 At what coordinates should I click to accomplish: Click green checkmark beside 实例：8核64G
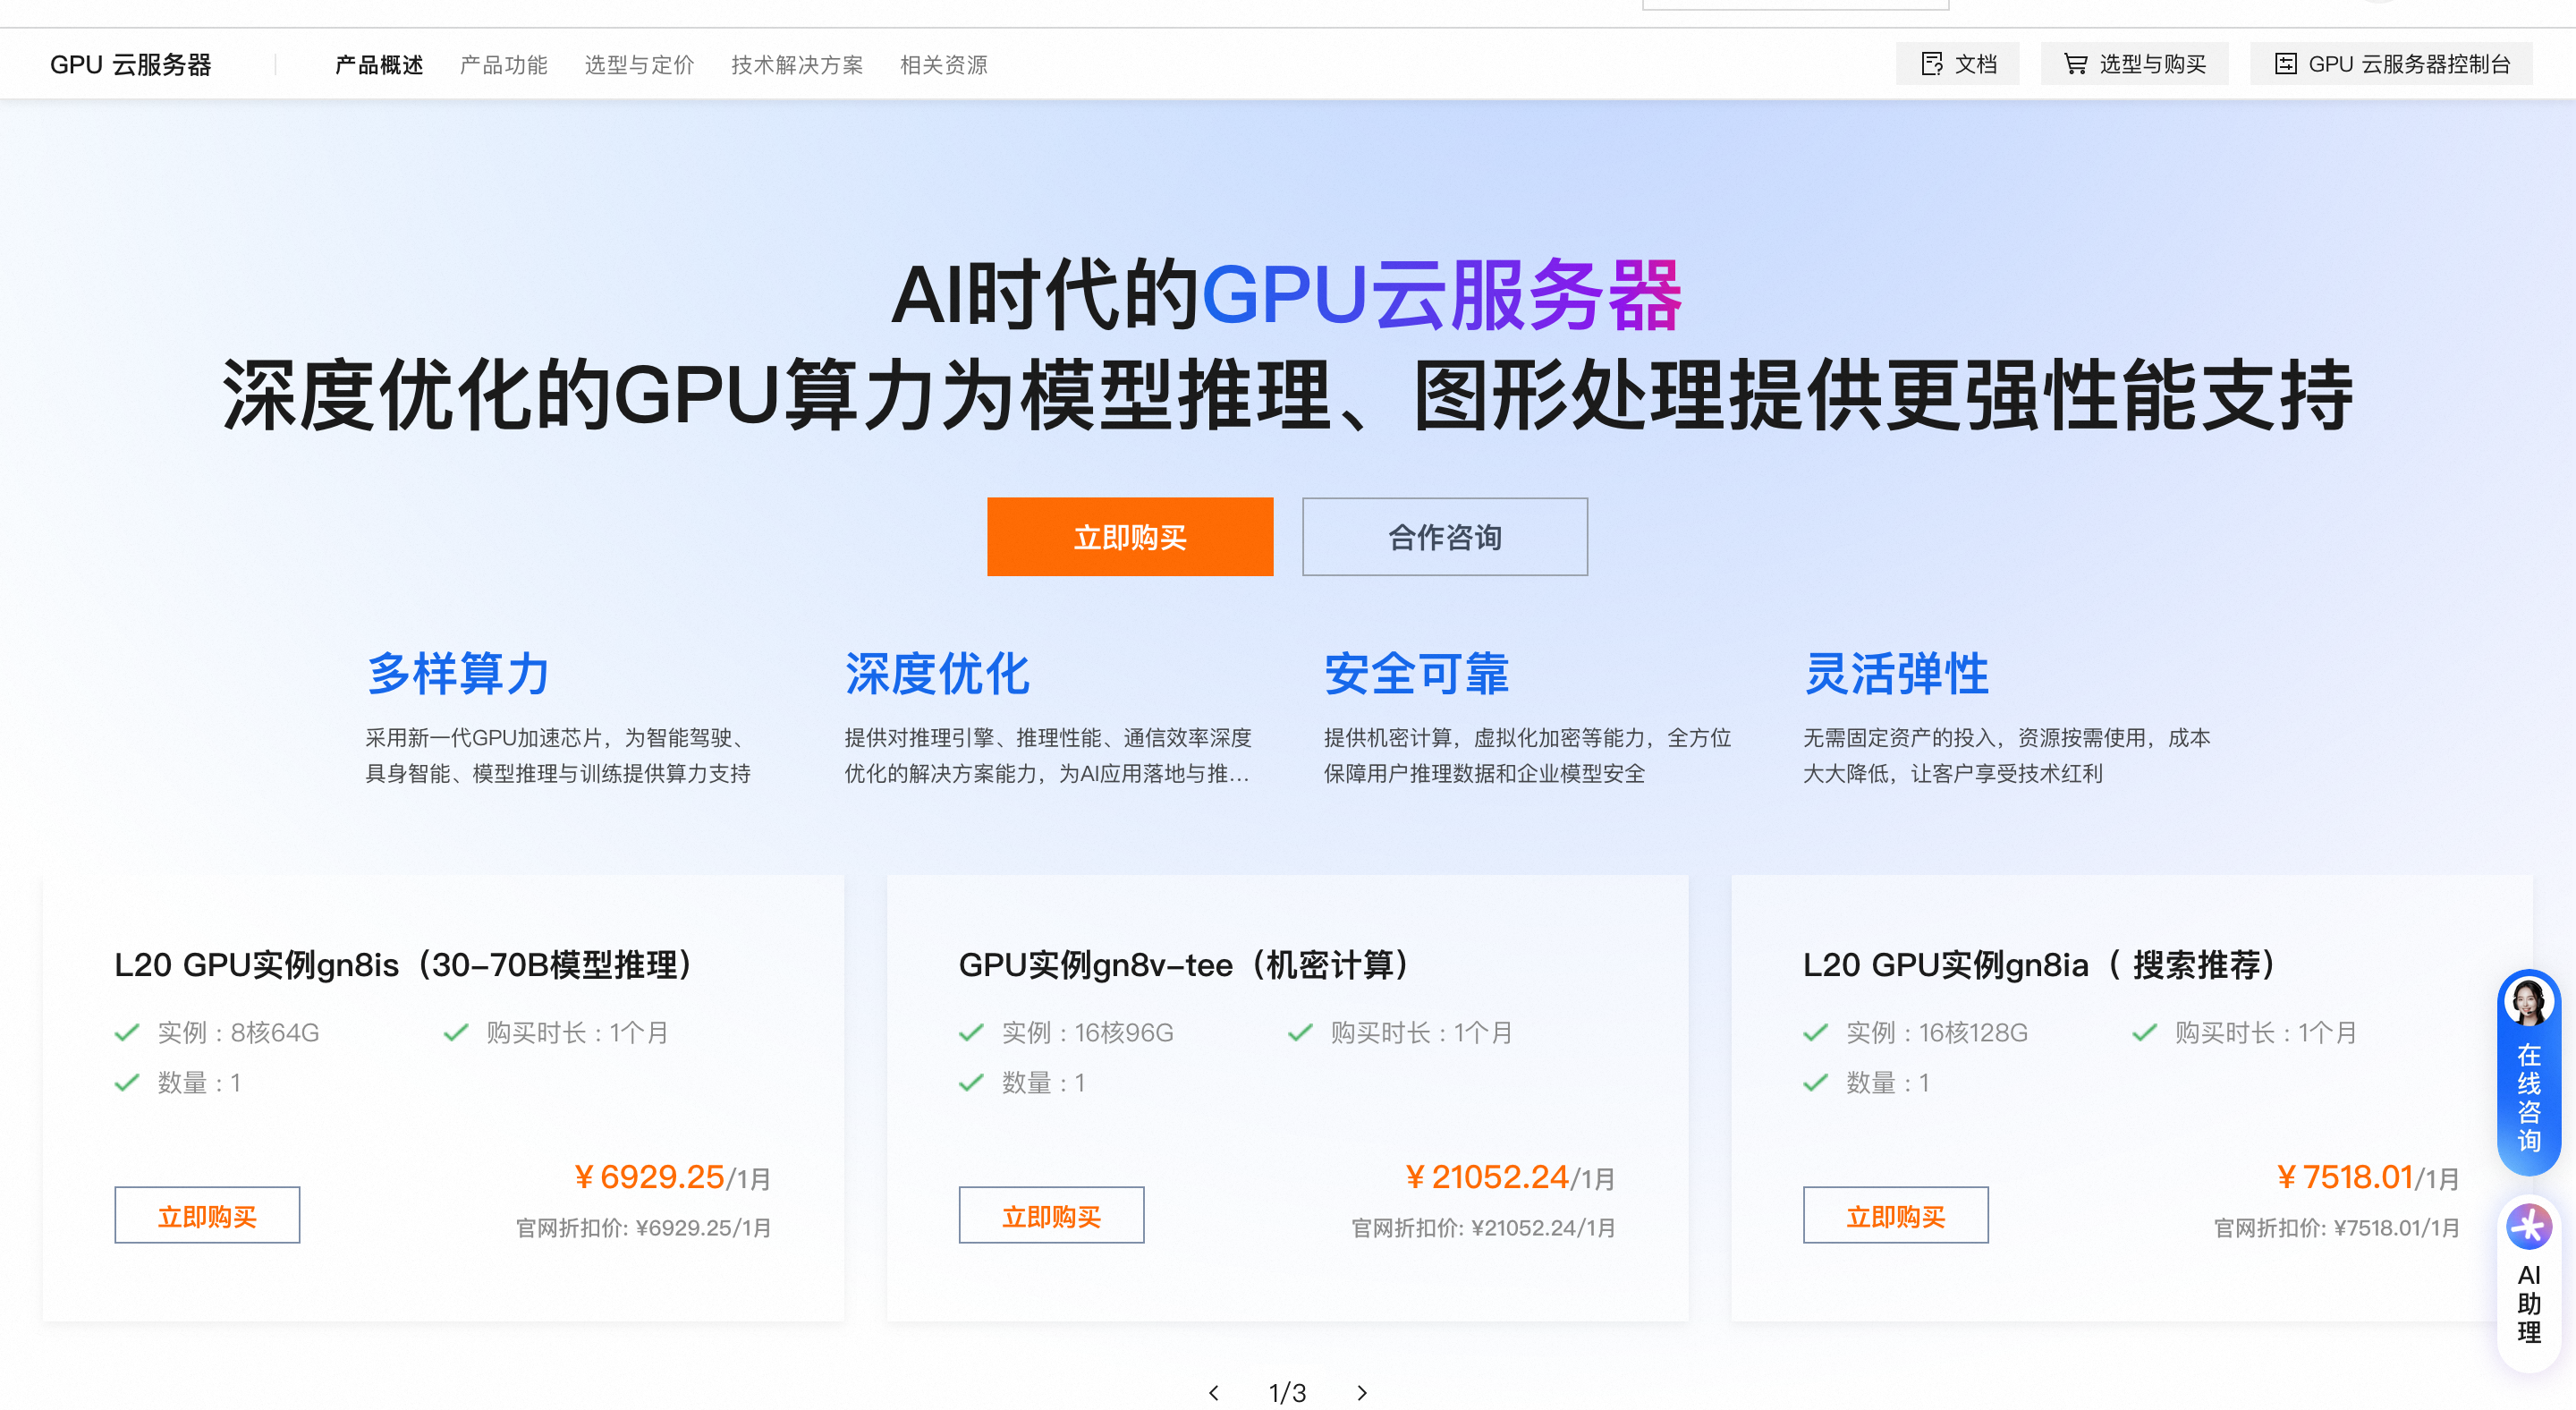(x=127, y=1032)
